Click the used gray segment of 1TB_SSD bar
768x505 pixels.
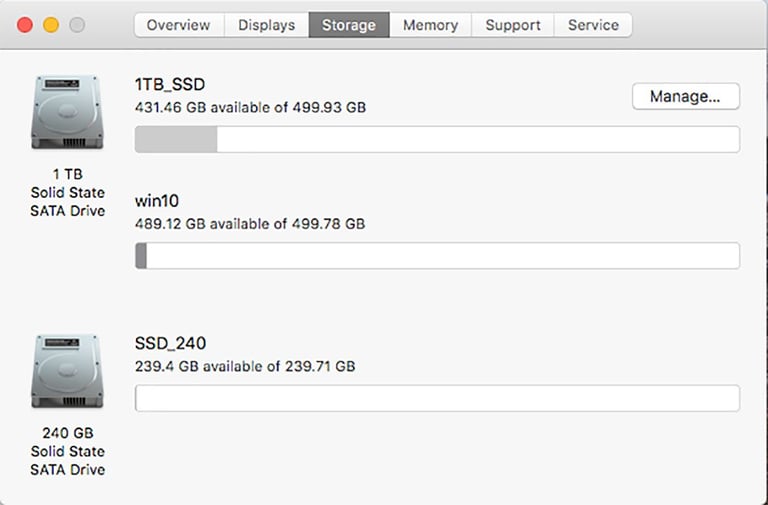coord(176,139)
